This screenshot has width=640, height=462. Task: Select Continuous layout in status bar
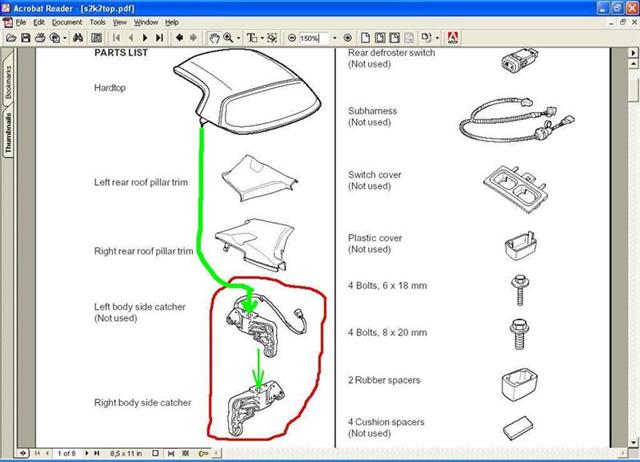click(171, 453)
